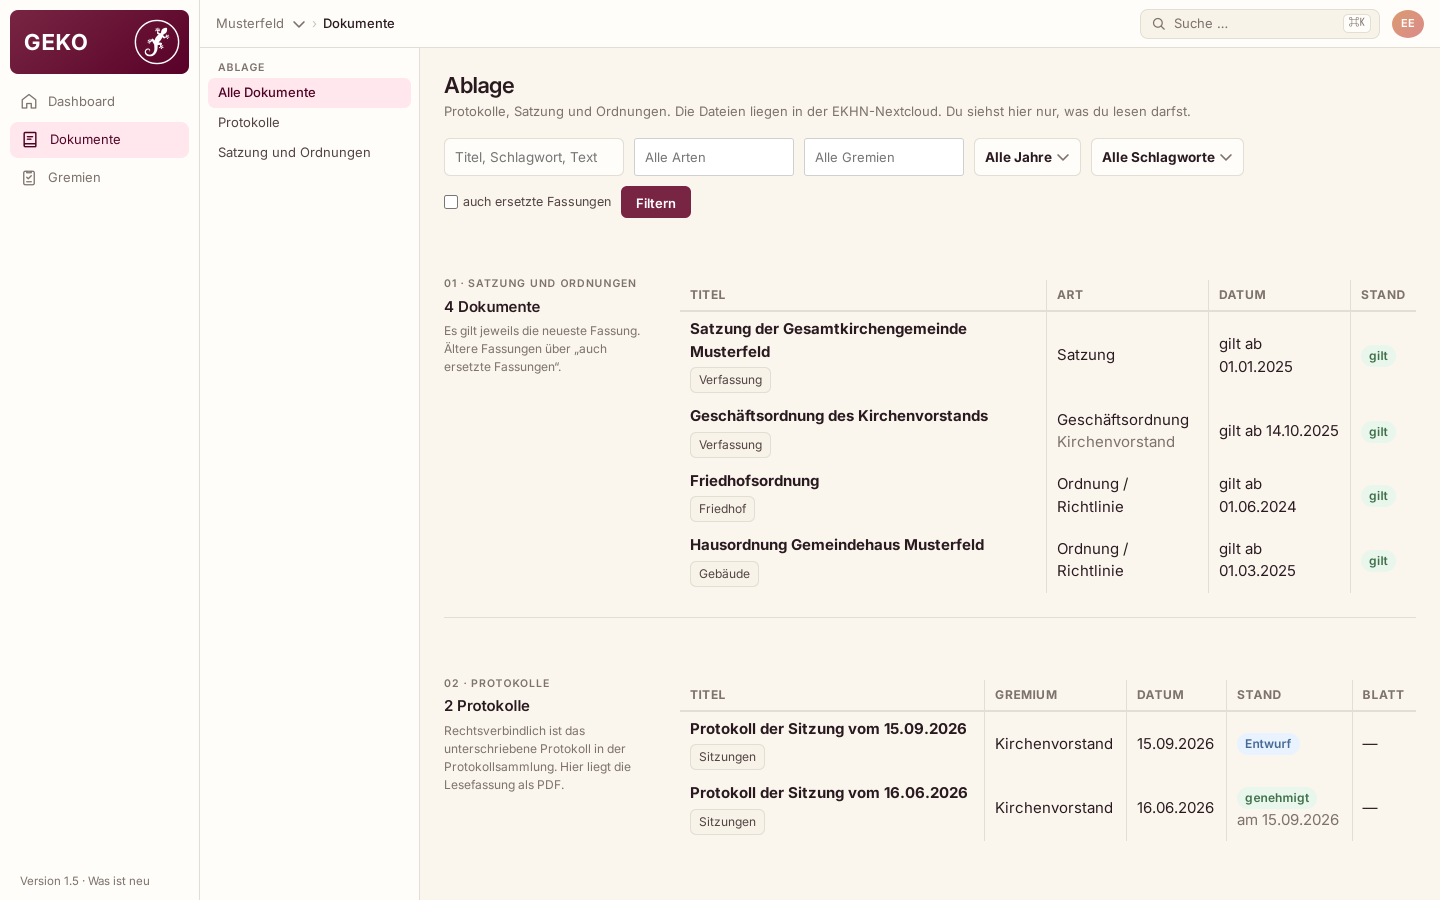Click the Dokumente sidebar icon

[x=30, y=140]
